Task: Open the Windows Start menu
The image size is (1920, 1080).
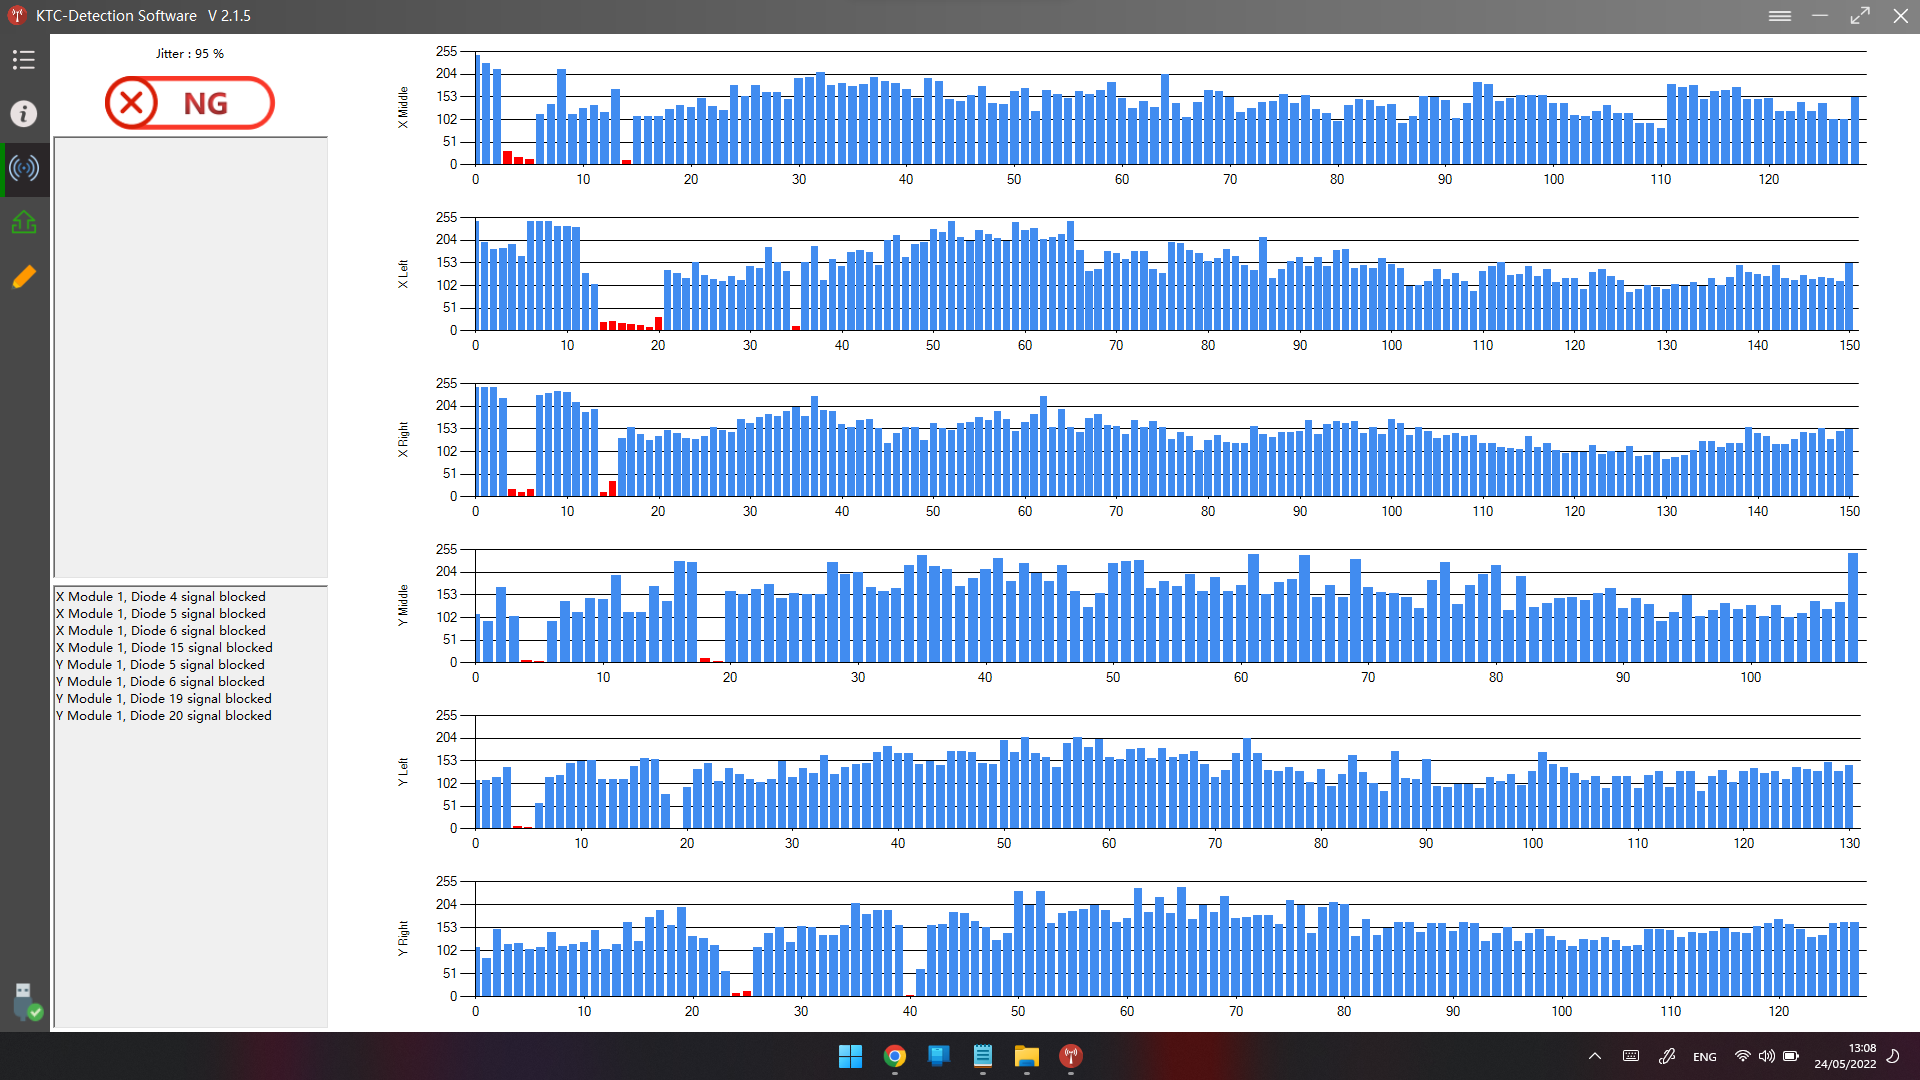Action: 850,1056
